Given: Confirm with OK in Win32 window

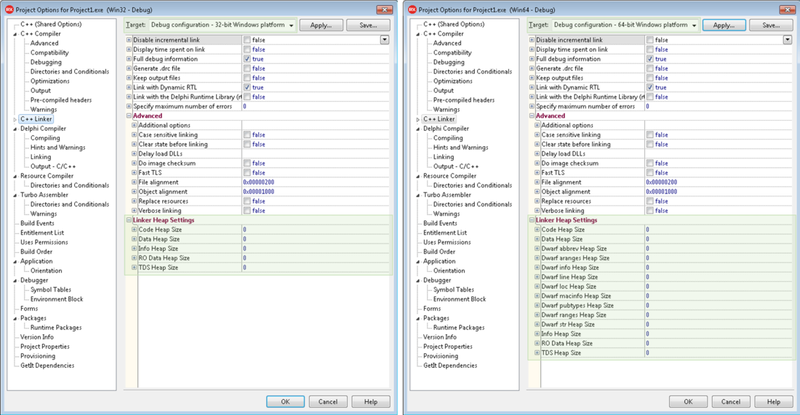Looking at the screenshot, I should click(x=285, y=402).
